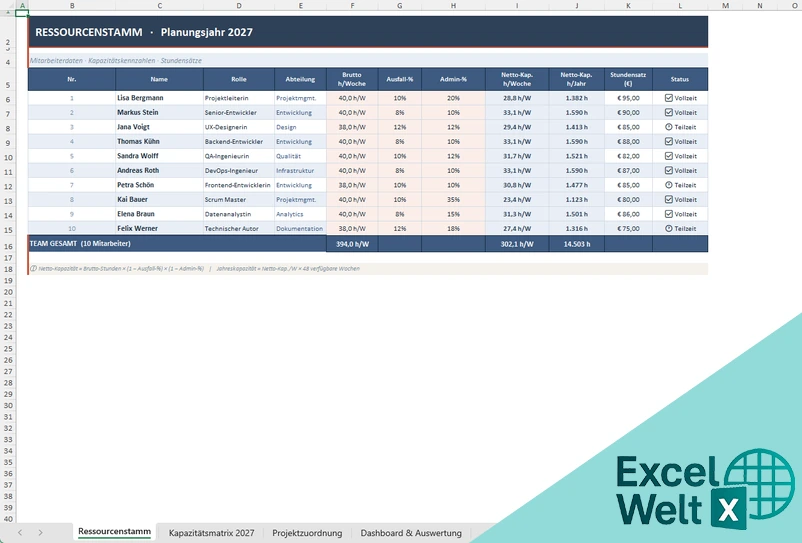Click the "Brutto h/Woche" heading cell
Image resolution: width=802 pixels, height=543 pixels.
pyautogui.click(x=352, y=79)
